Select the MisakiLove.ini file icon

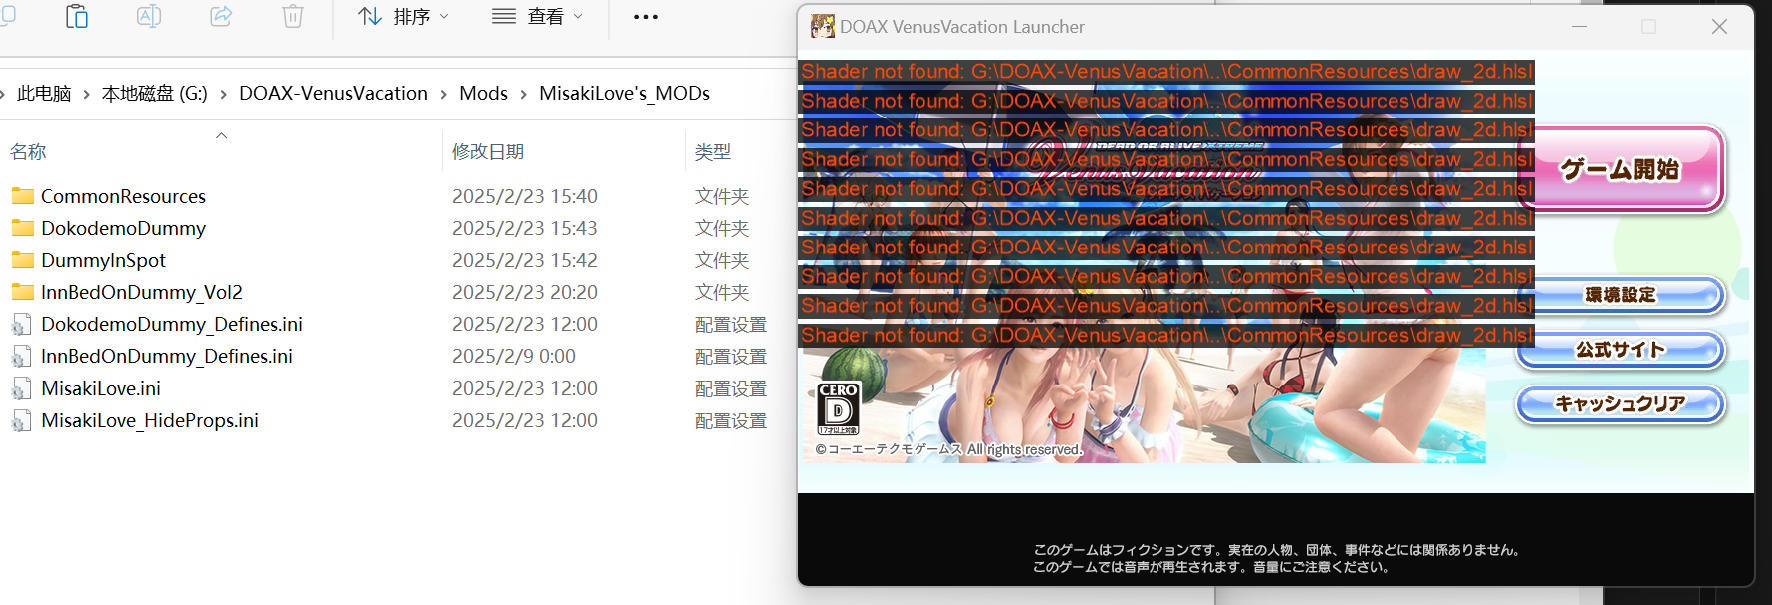pos(21,388)
